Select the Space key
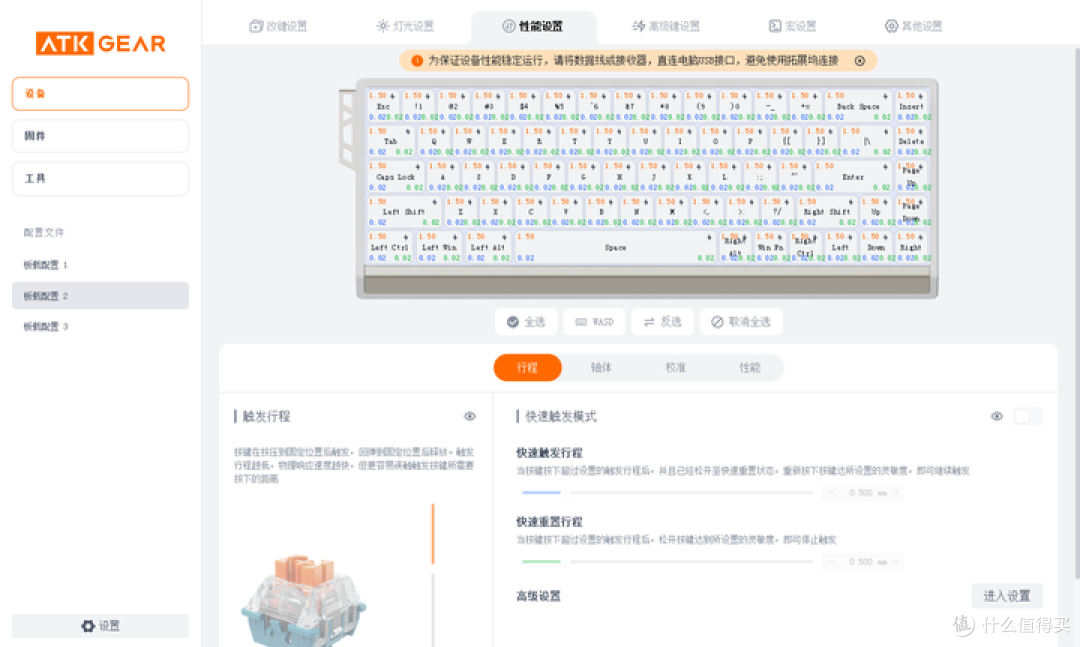Image resolution: width=1080 pixels, height=647 pixels. pos(615,247)
